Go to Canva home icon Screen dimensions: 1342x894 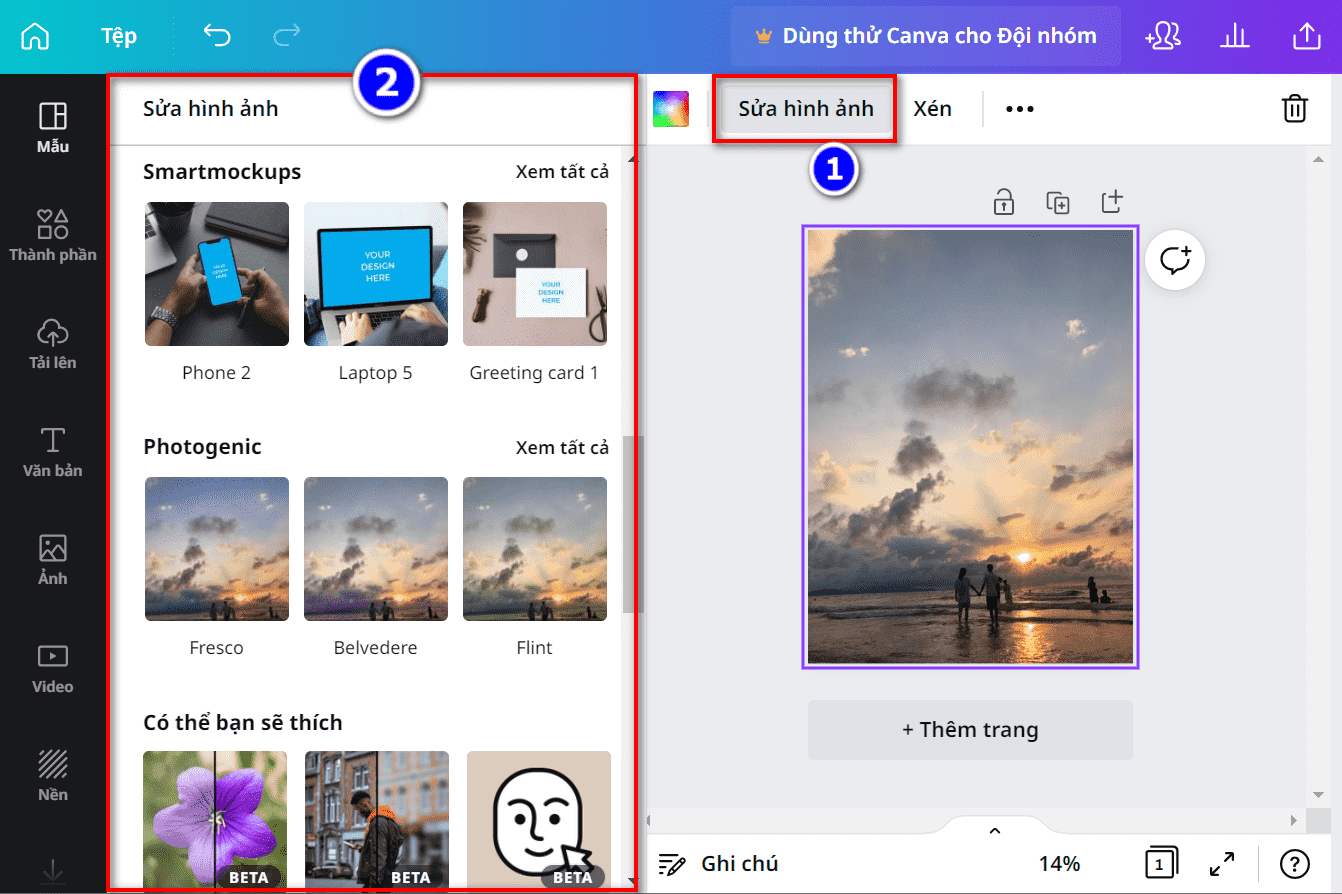click(x=35, y=36)
